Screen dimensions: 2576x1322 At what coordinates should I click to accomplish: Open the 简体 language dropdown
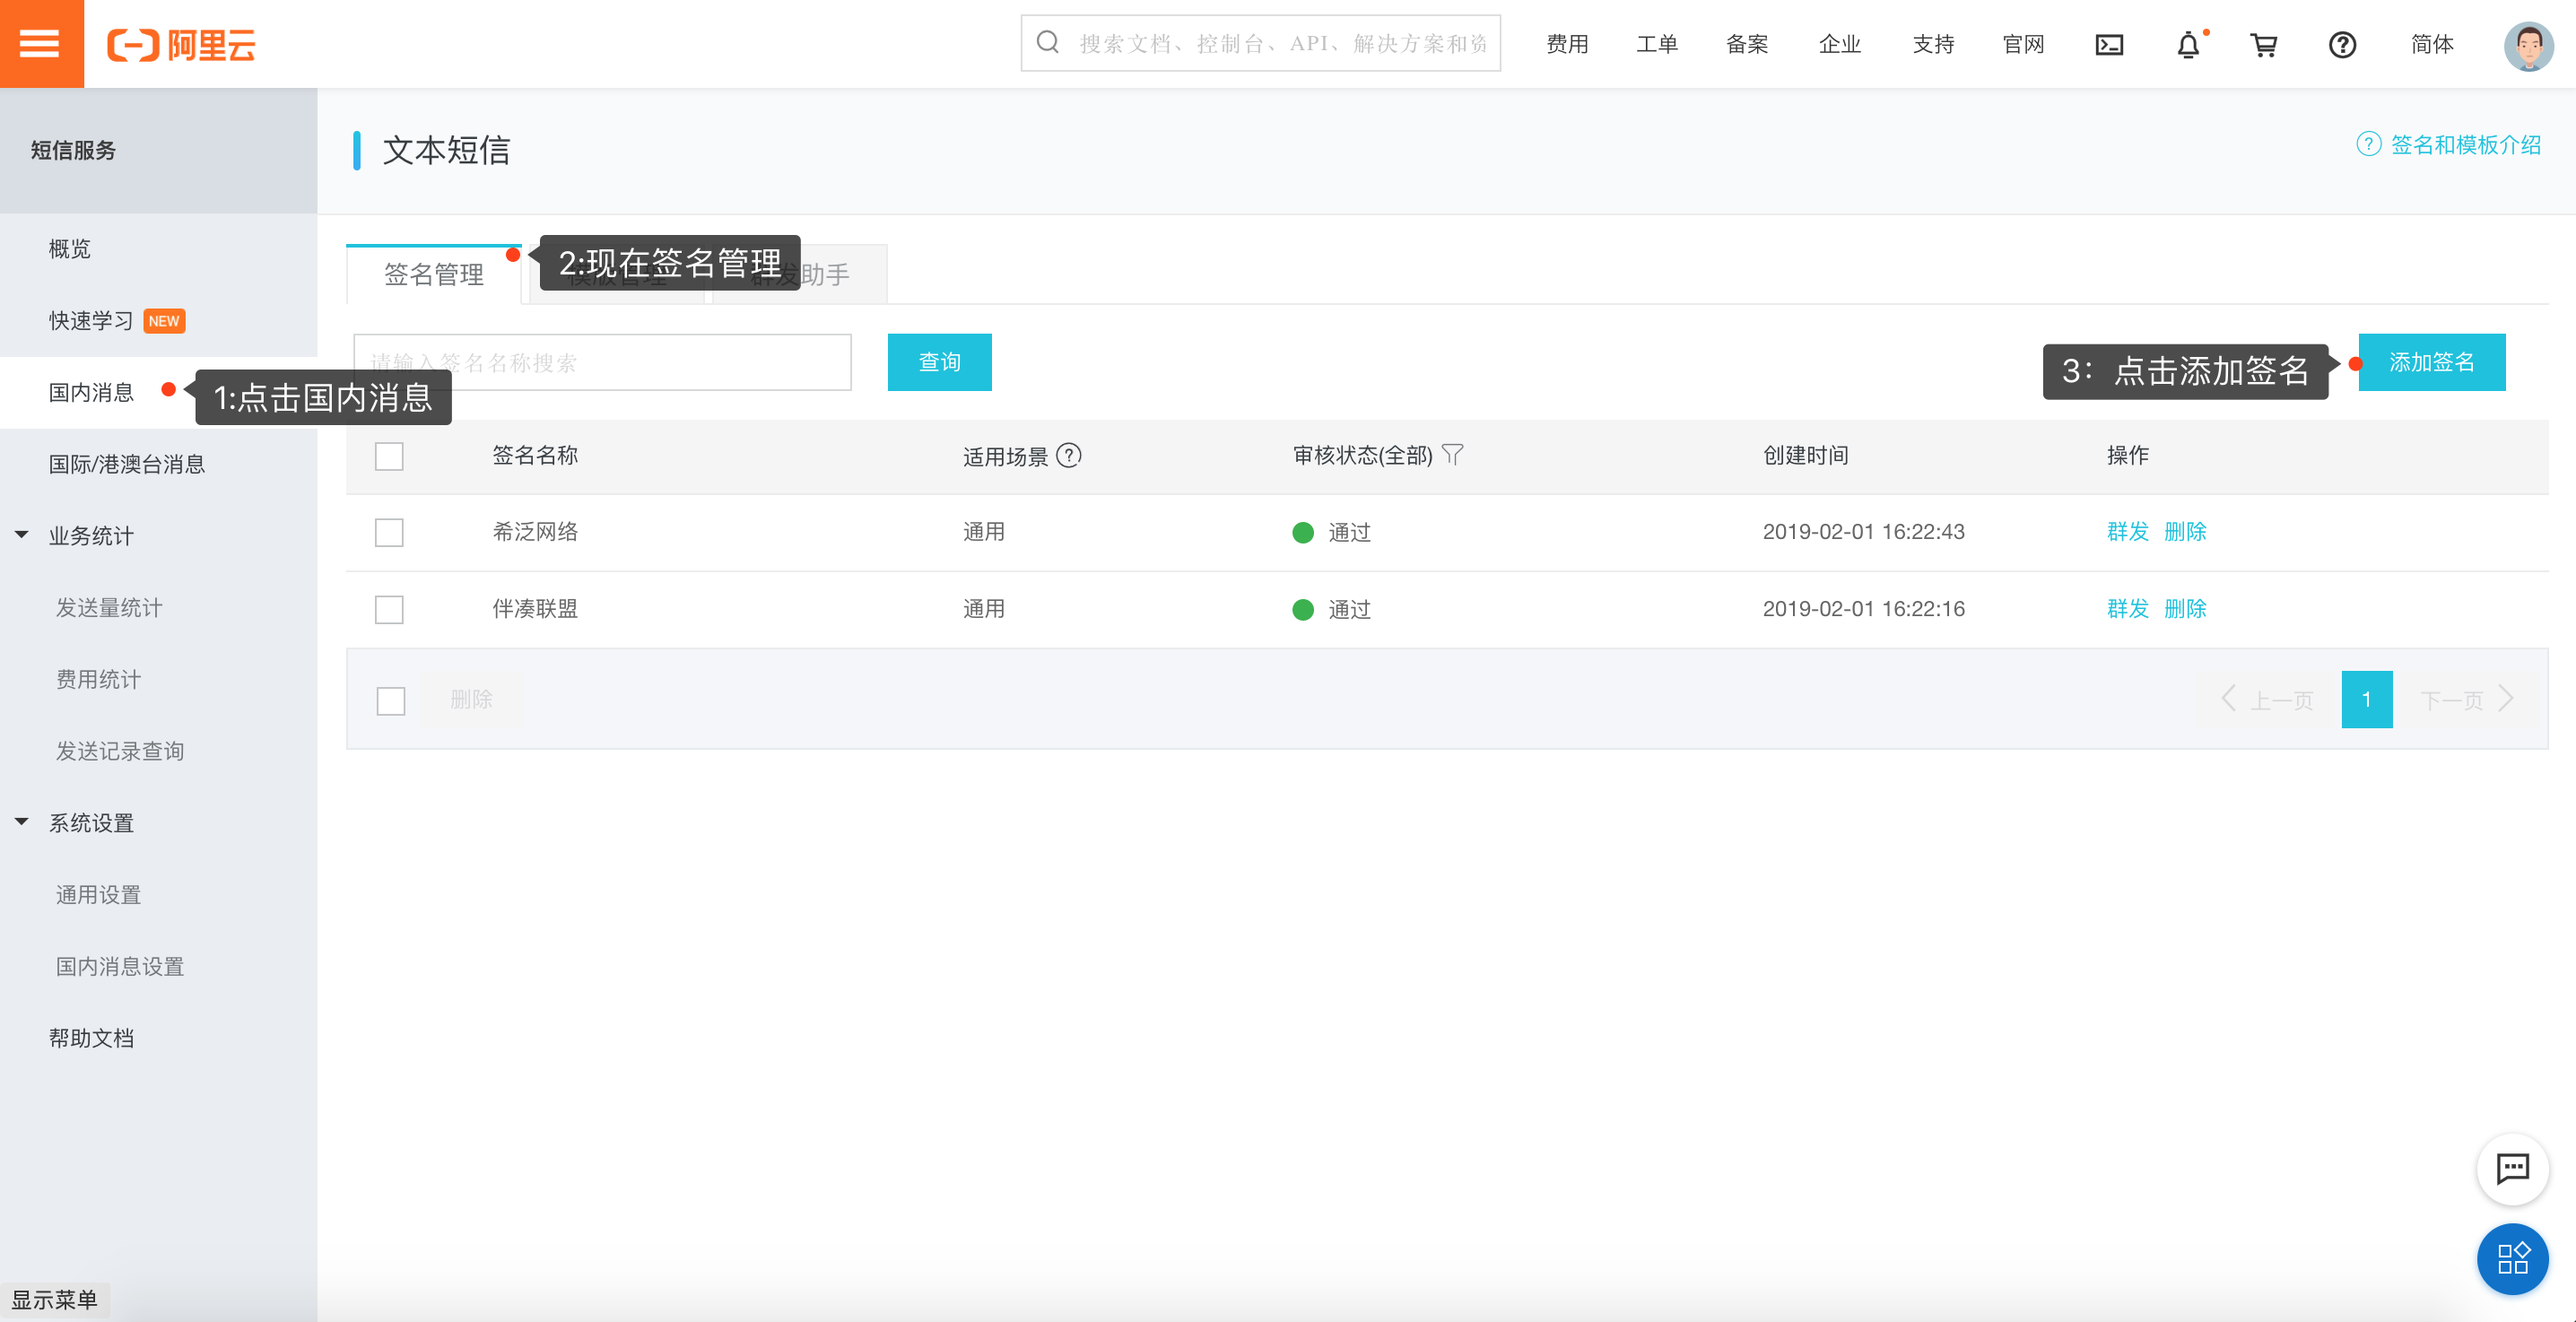tap(2431, 45)
